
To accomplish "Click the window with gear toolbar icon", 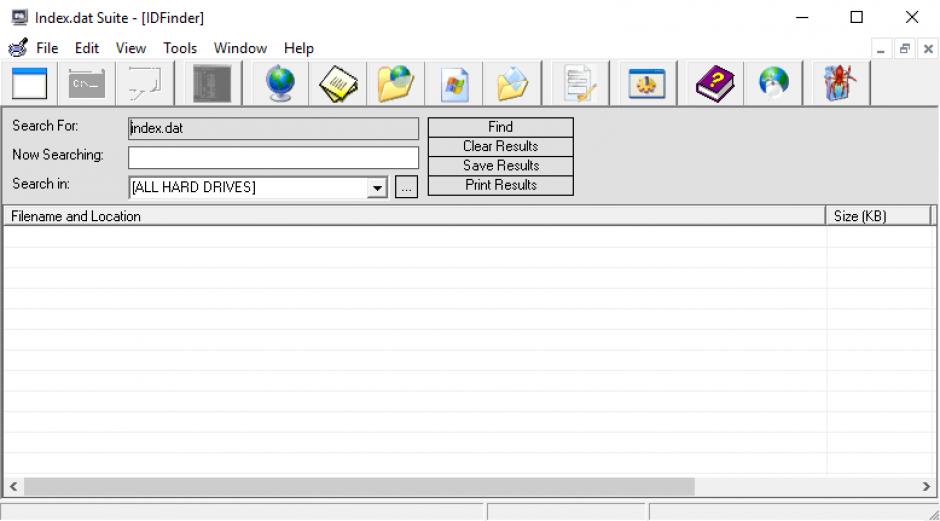I will click(x=646, y=83).
